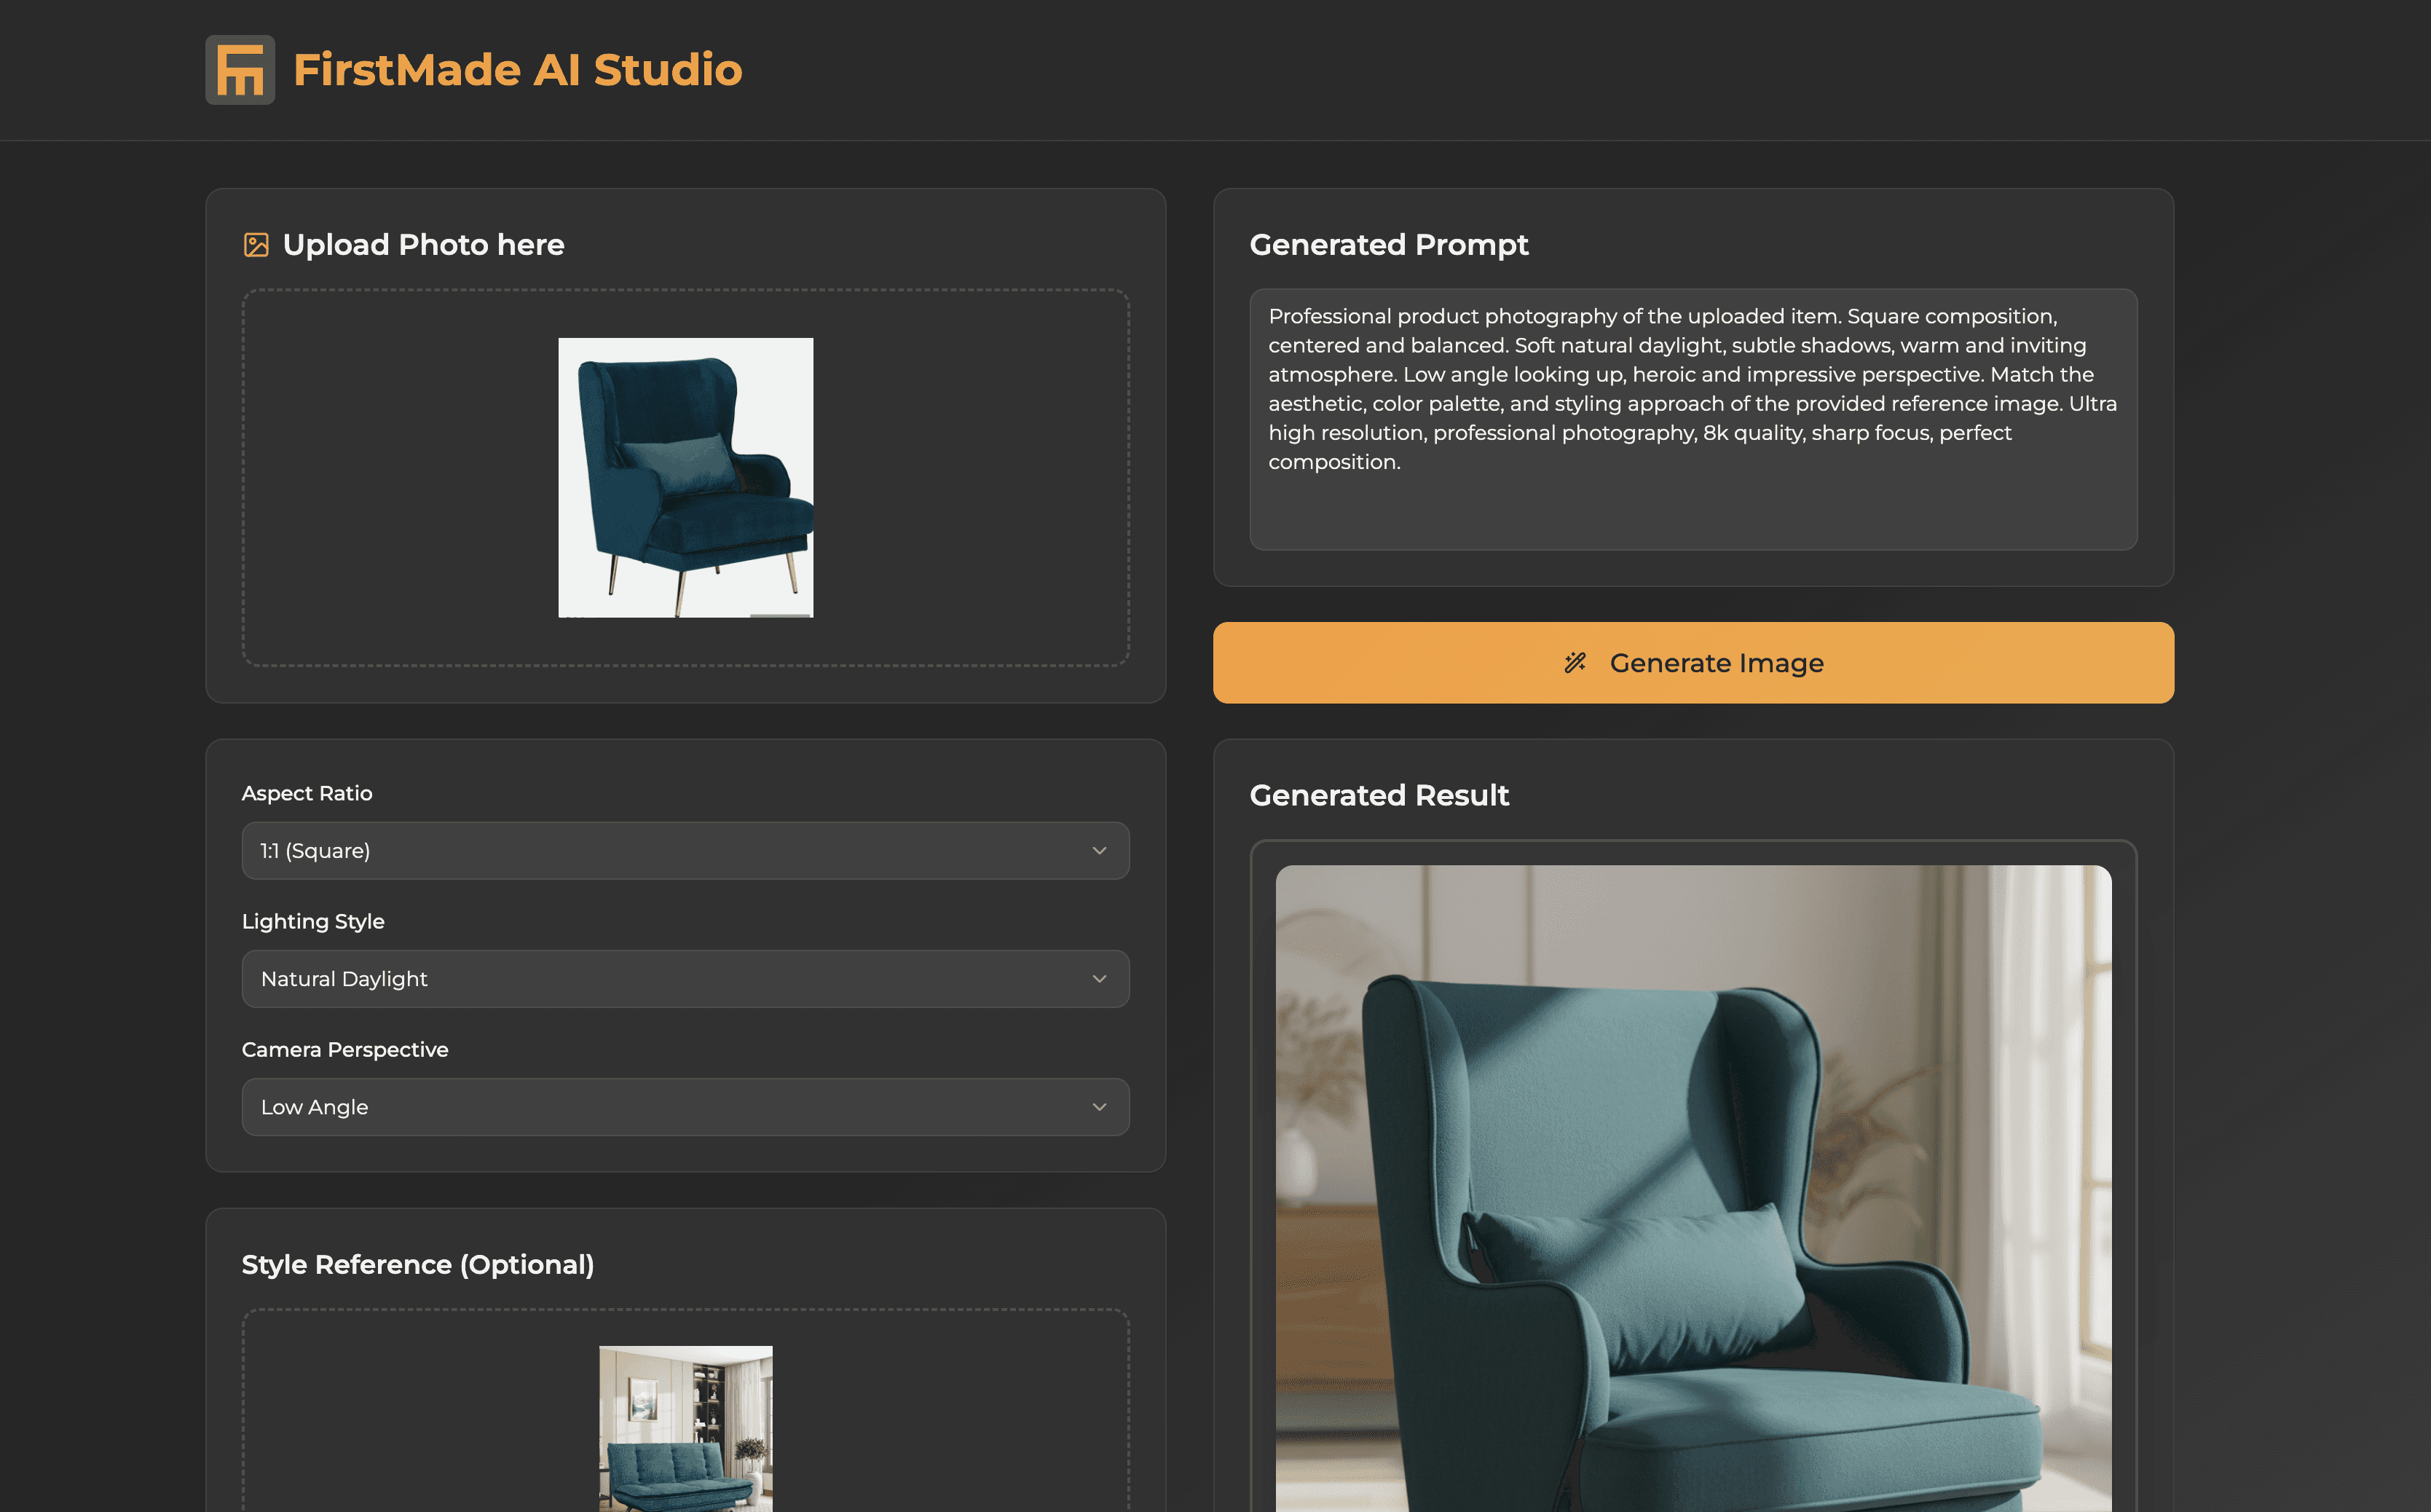Screen dimensions: 2431x1512
Task: Click the Style Reference (Optional) heading
Action: click(x=418, y=1264)
